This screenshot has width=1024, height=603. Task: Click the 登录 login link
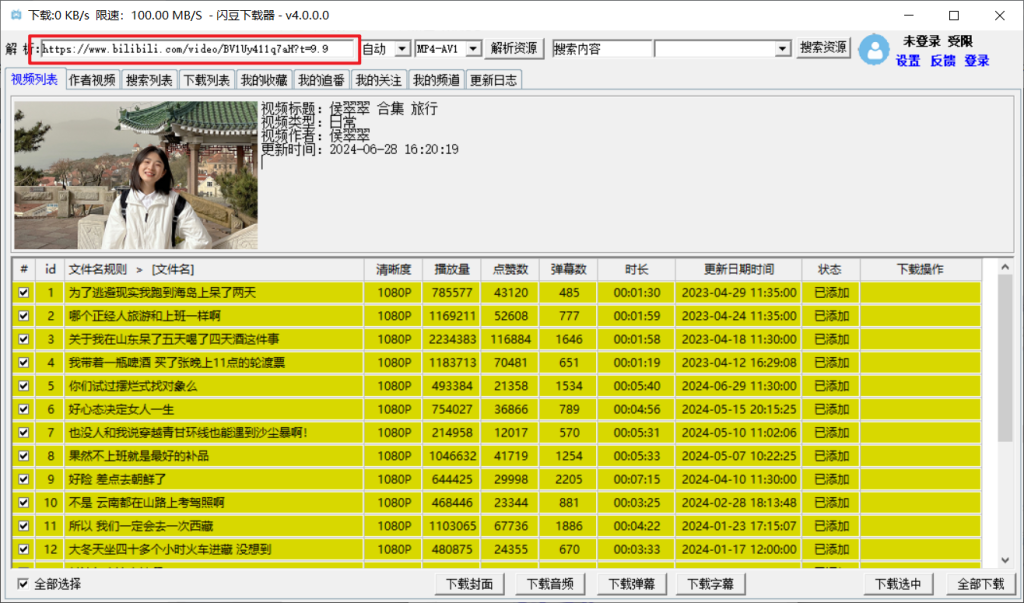click(x=977, y=61)
